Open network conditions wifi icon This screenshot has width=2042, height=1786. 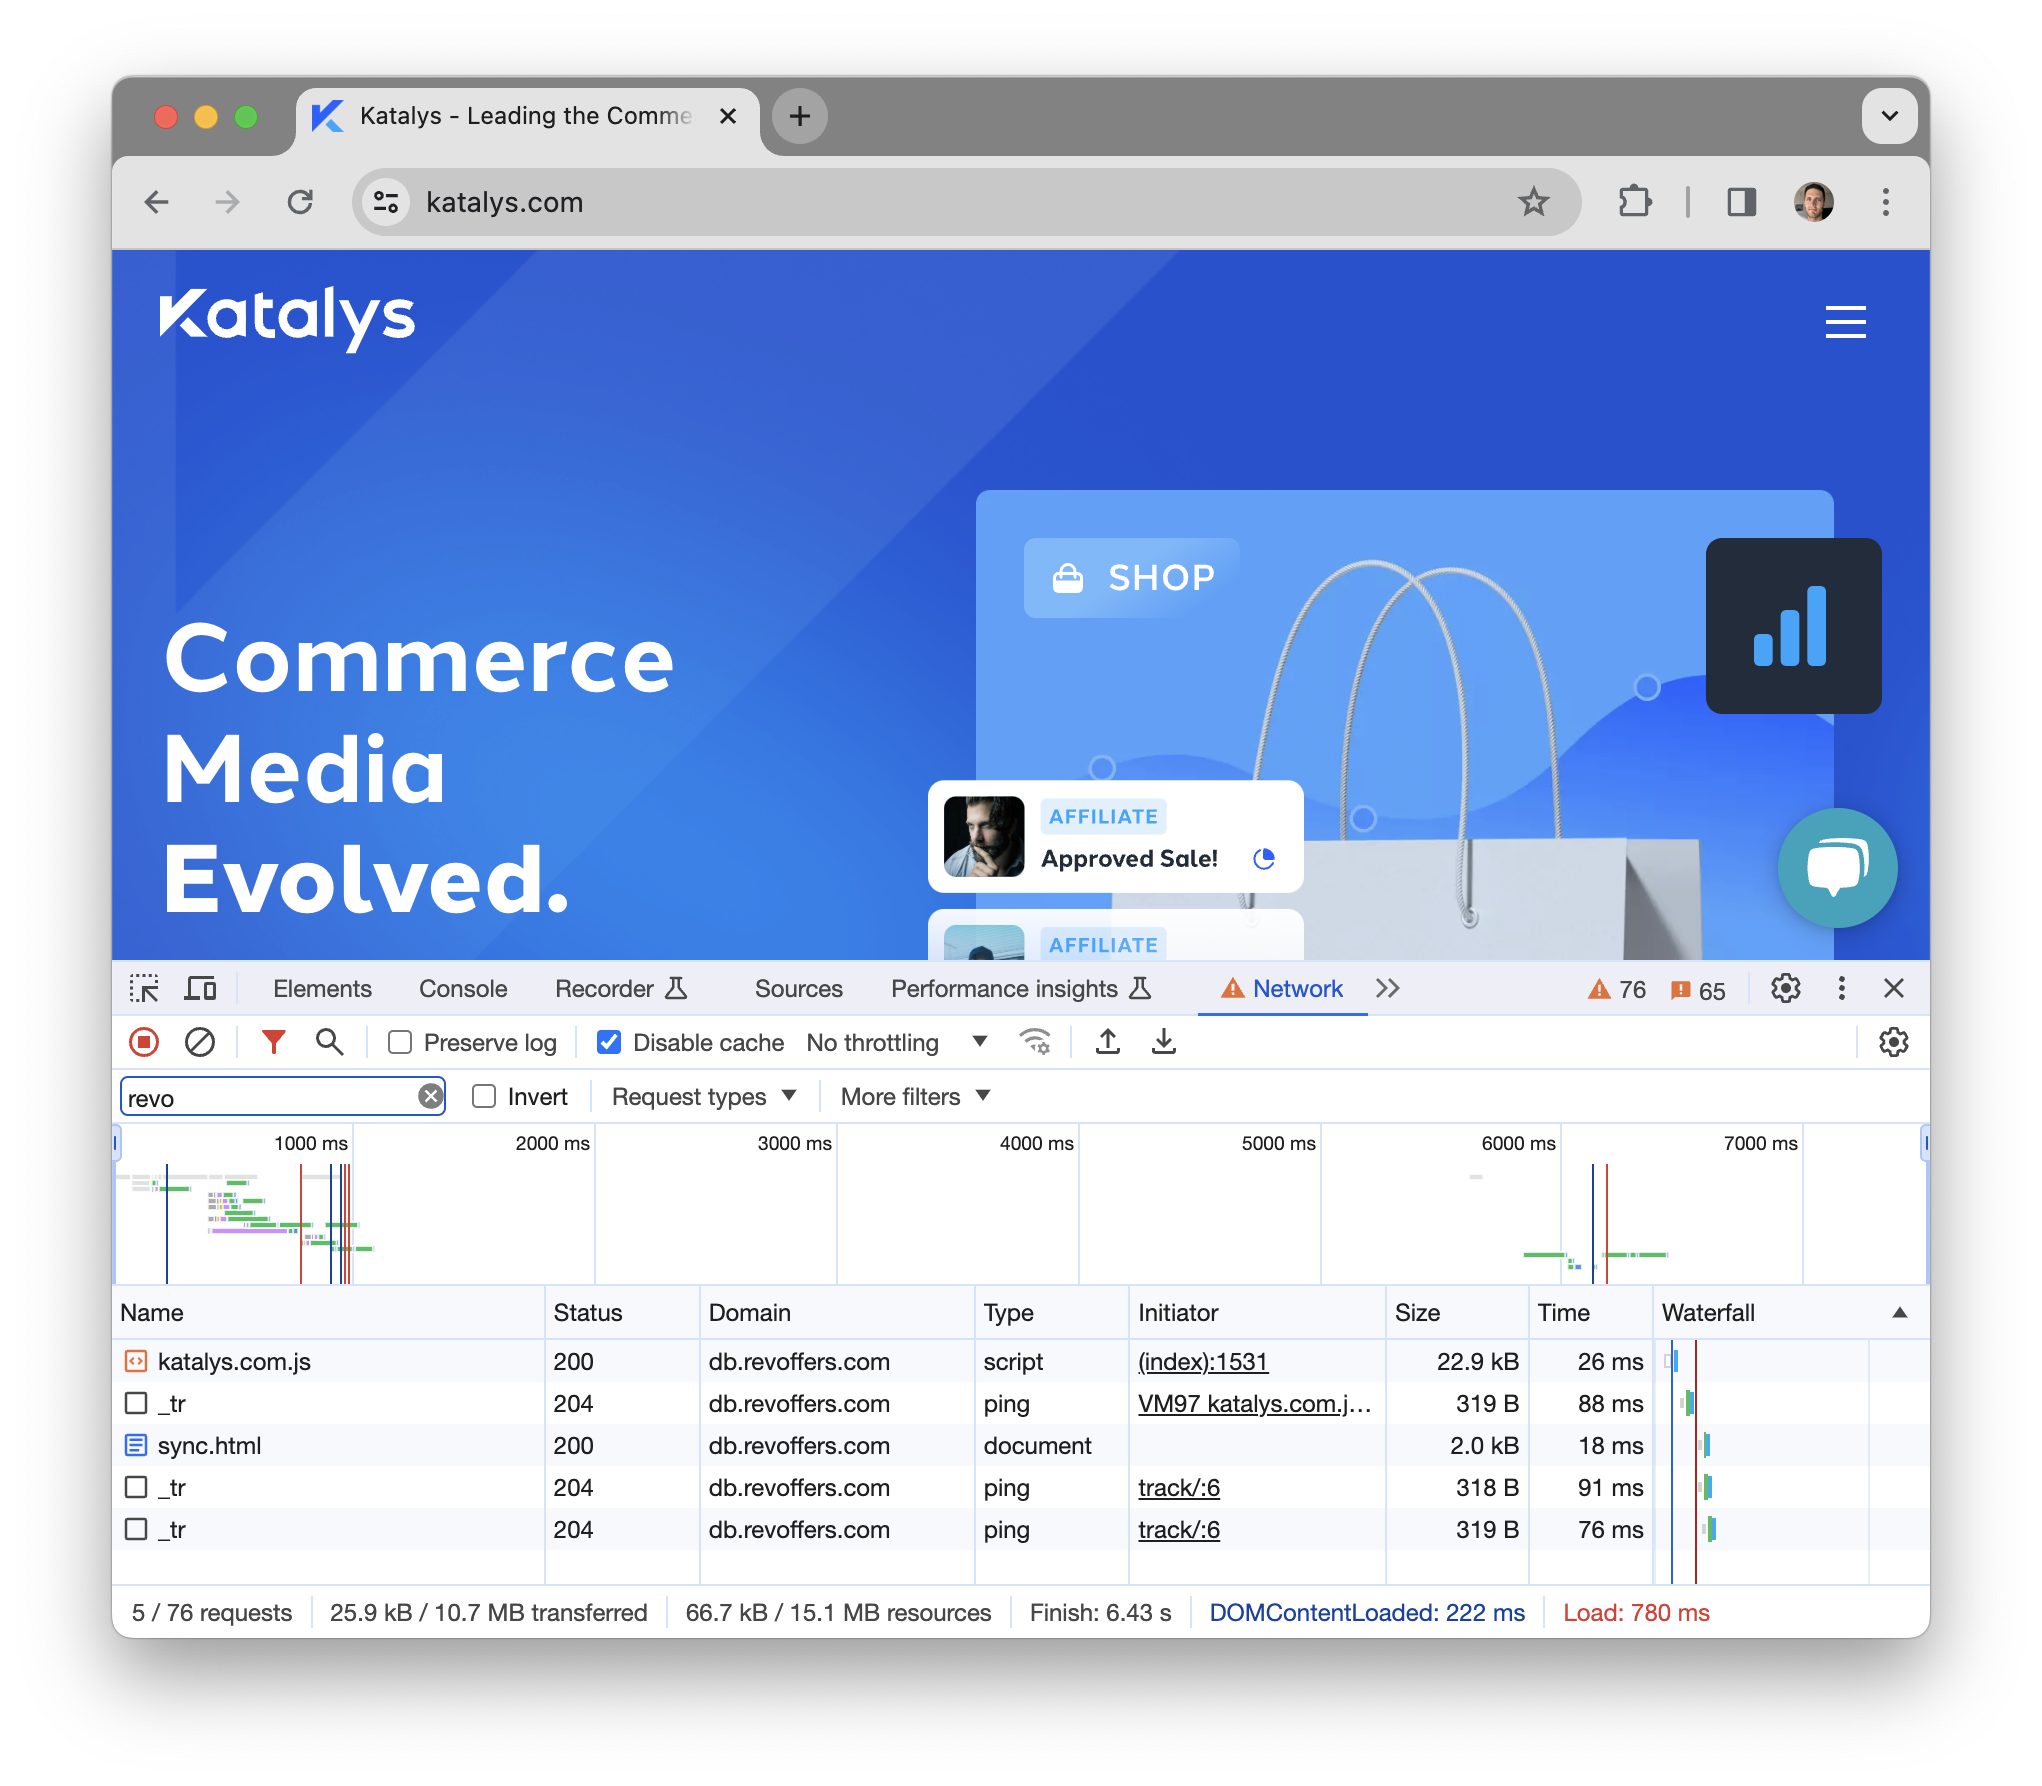tap(1035, 1042)
